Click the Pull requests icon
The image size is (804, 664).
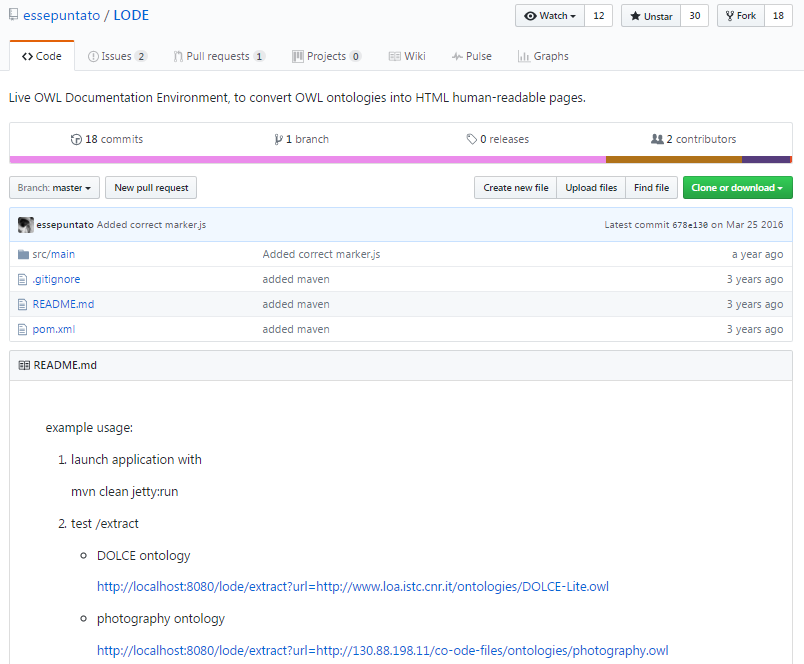[178, 56]
